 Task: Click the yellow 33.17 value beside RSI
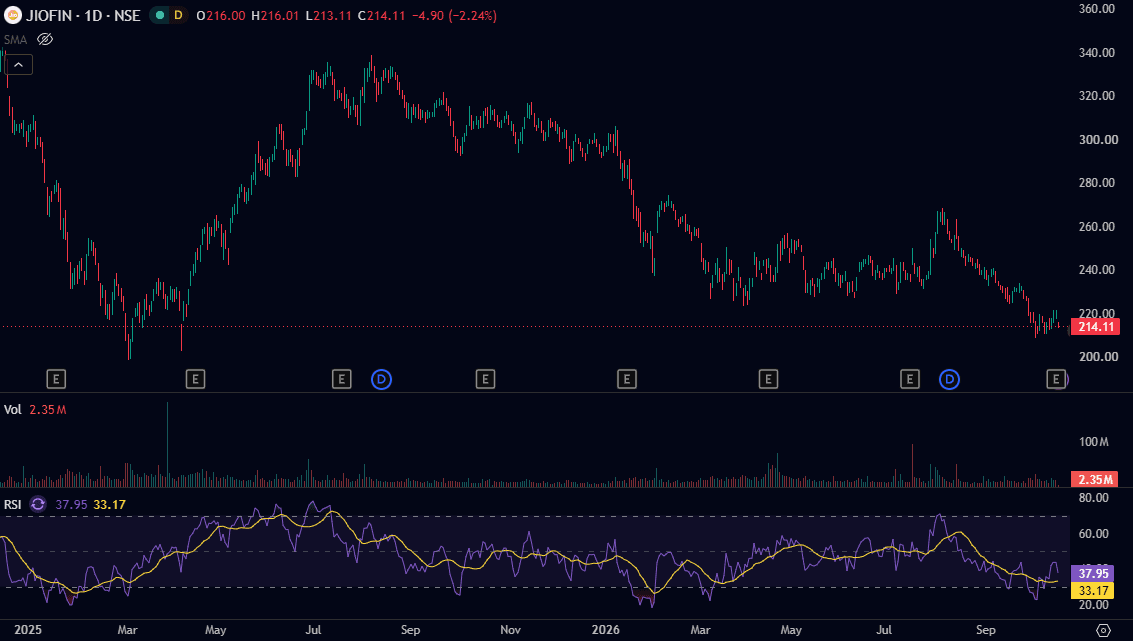[x=109, y=504]
